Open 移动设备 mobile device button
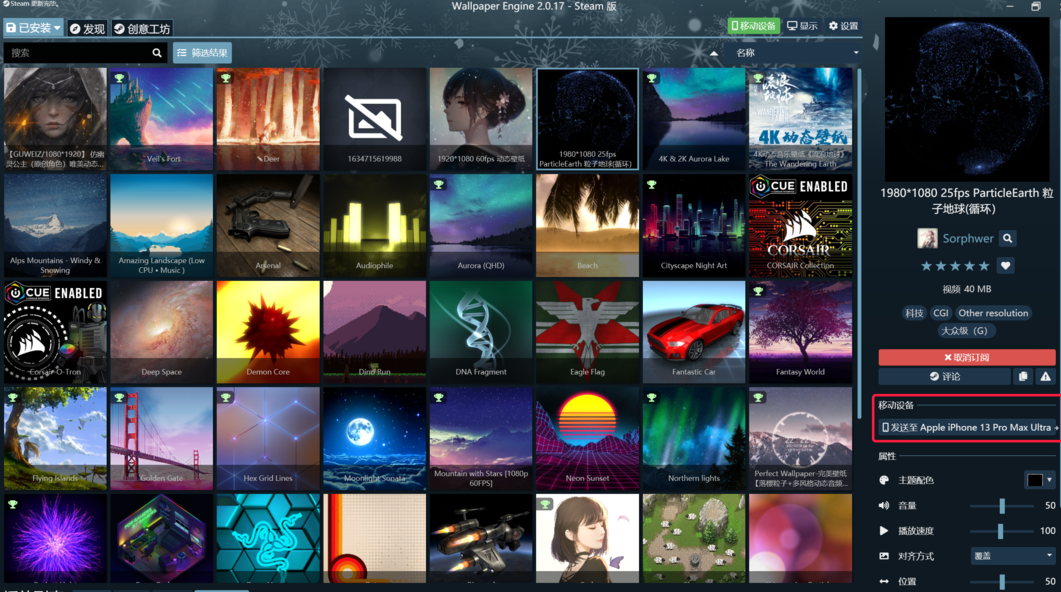Viewport: 1061px width, 592px height. (753, 26)
